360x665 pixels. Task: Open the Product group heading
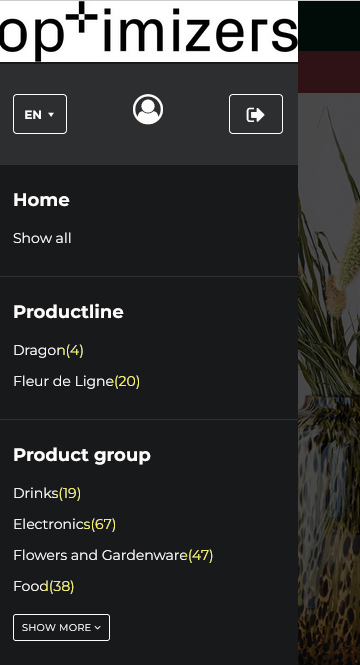tap(82, 455)
